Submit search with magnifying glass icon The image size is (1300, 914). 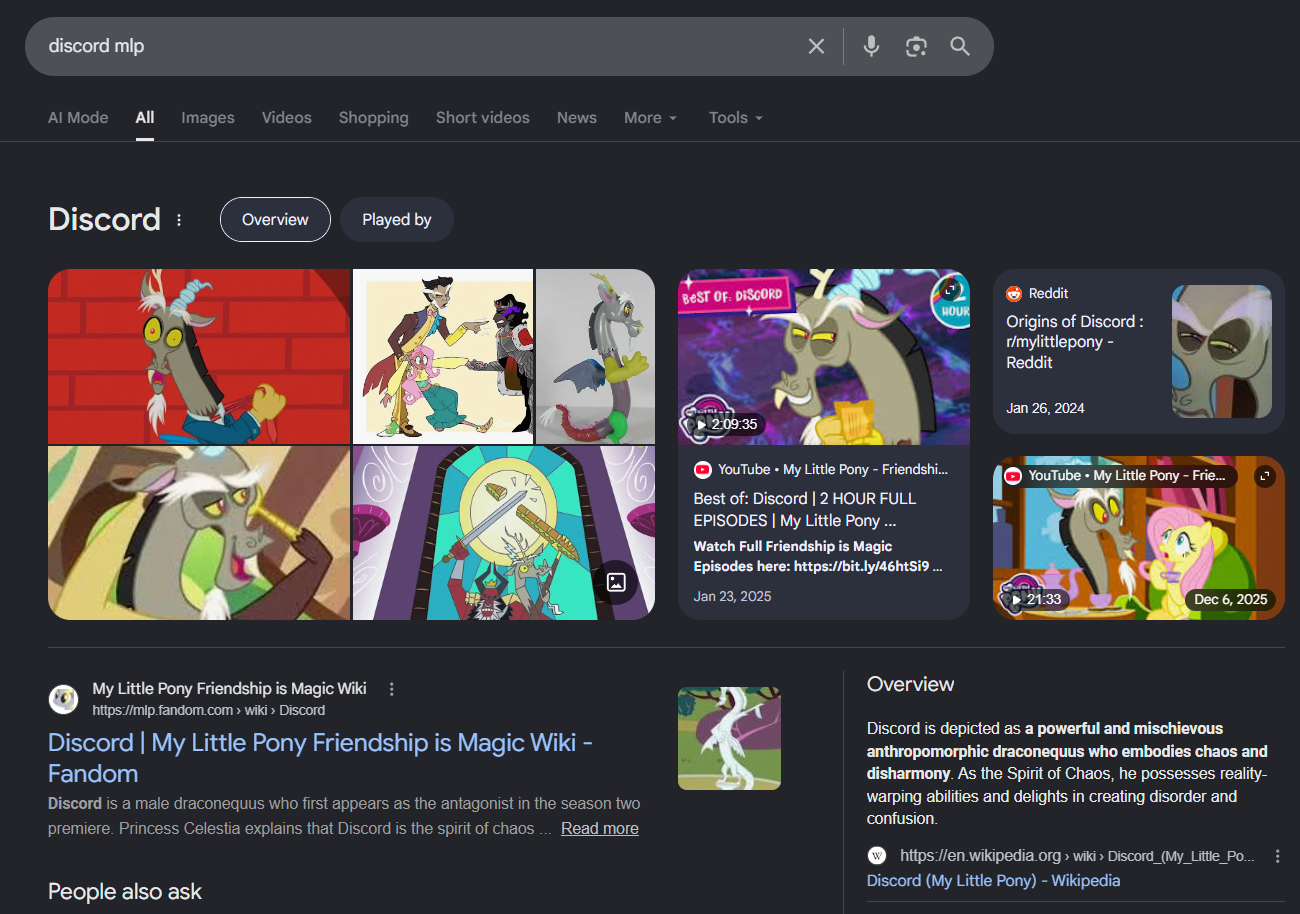[960, 46]
